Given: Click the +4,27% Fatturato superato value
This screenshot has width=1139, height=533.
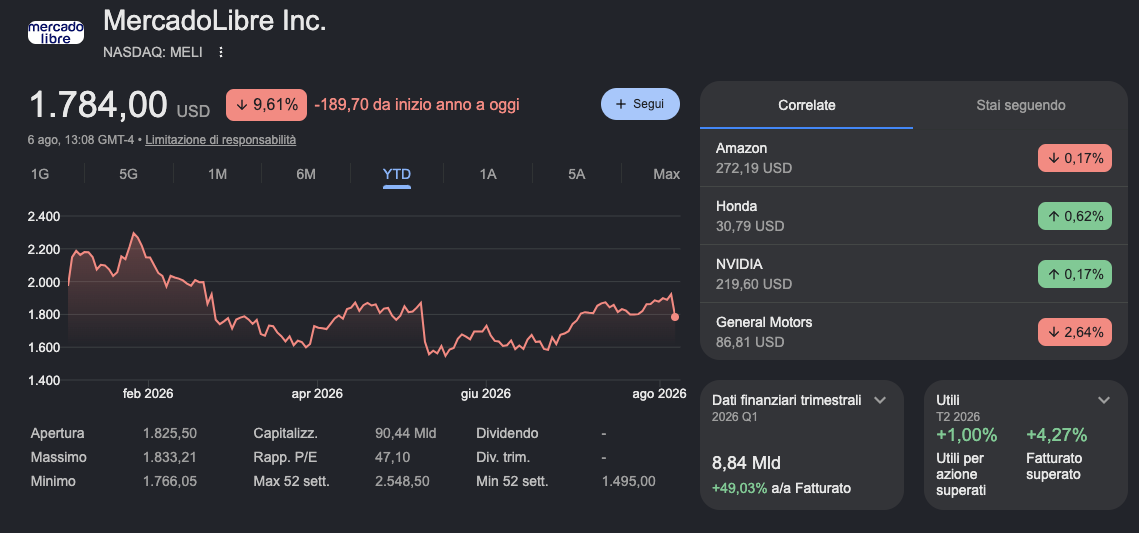Looking at the screenshot, I should tap(1057, 435).
